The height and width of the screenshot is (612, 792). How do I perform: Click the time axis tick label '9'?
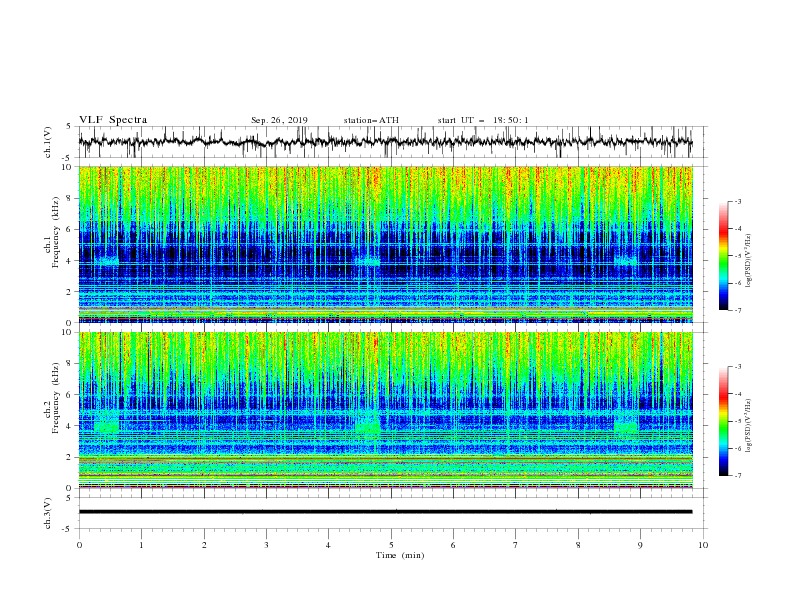[640, 545]
